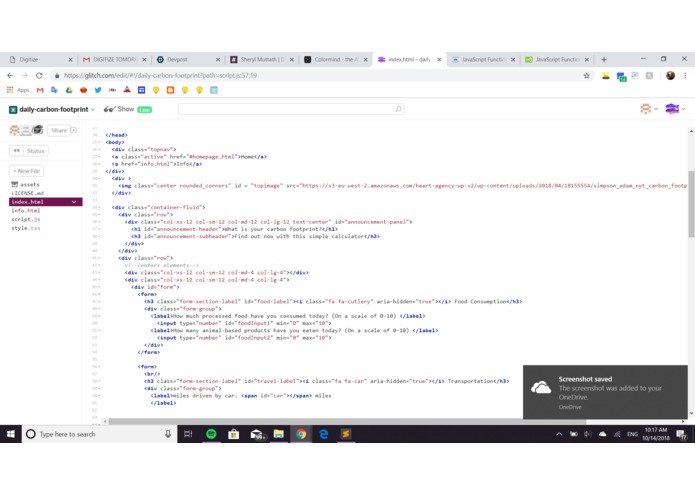
Task: Open the blue calendar-style bookmark
Action: pos(141,90)
